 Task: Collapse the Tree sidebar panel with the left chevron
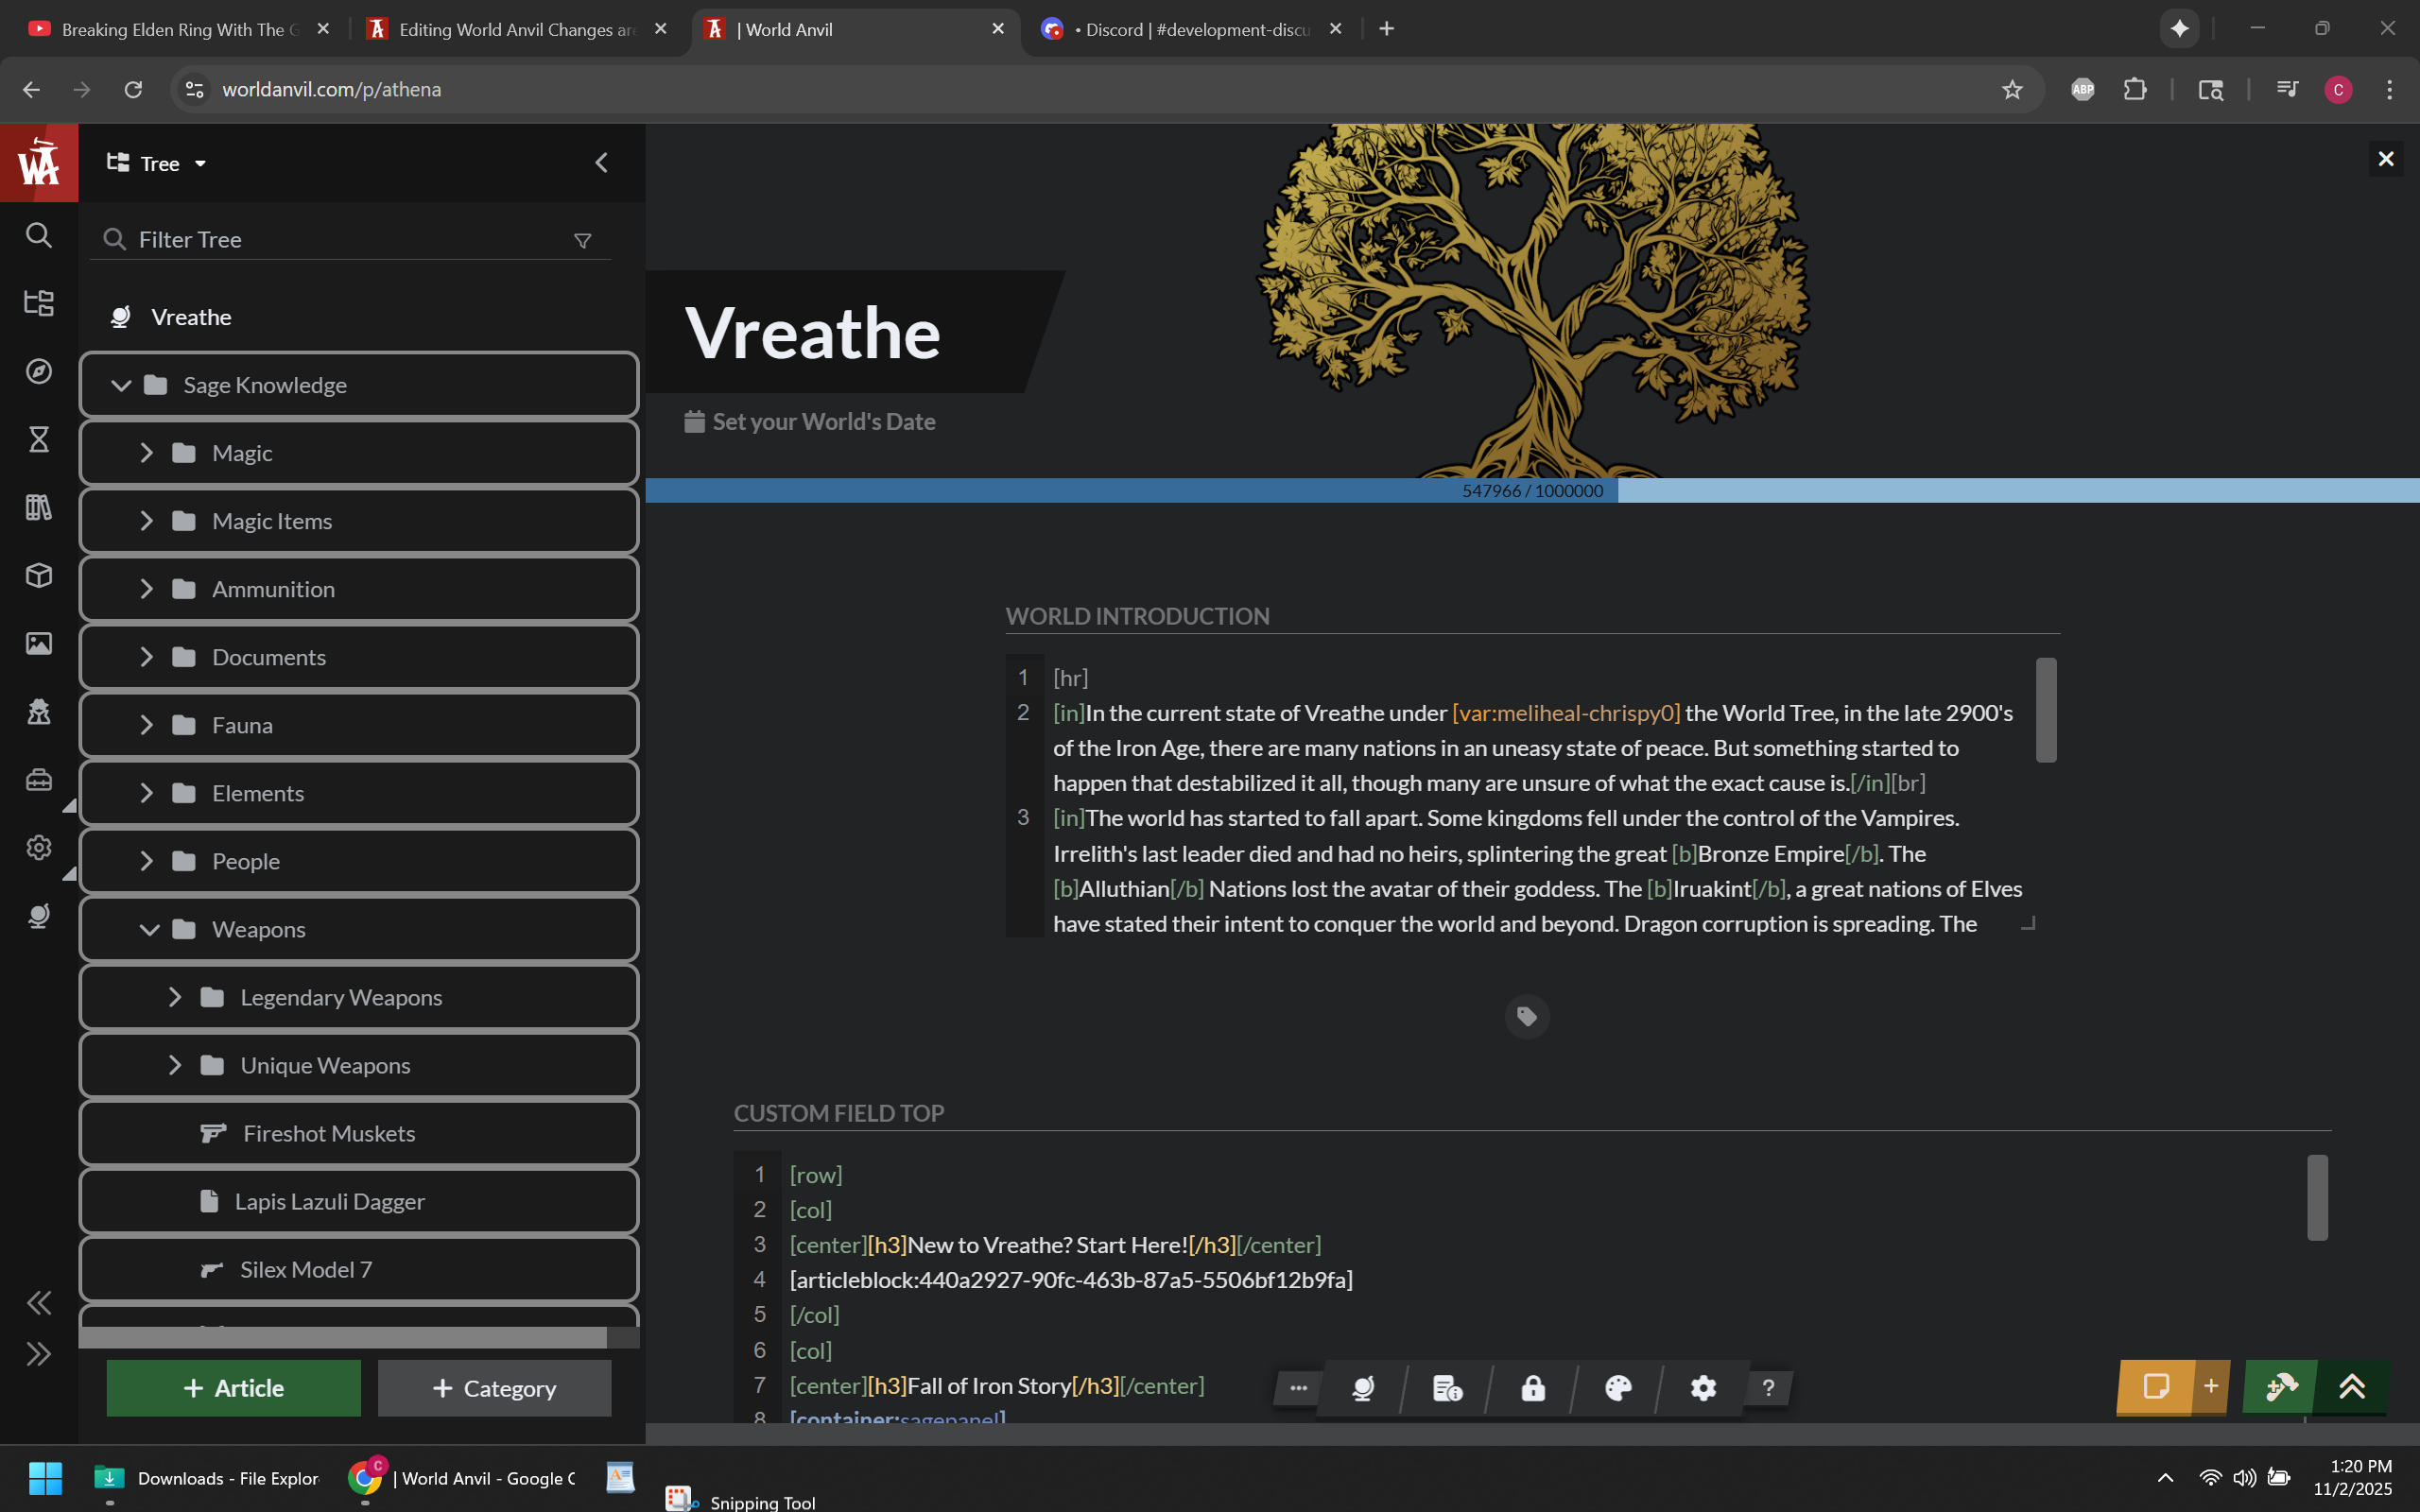point(601,163)
